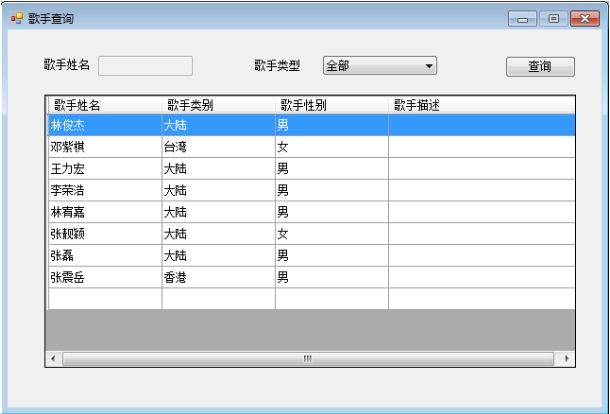This screenshot has width=610, height=414.
Task: Click 大陆 category cell in 张靓颖 row
Action: pyautogui.click(x=219, y=234)
